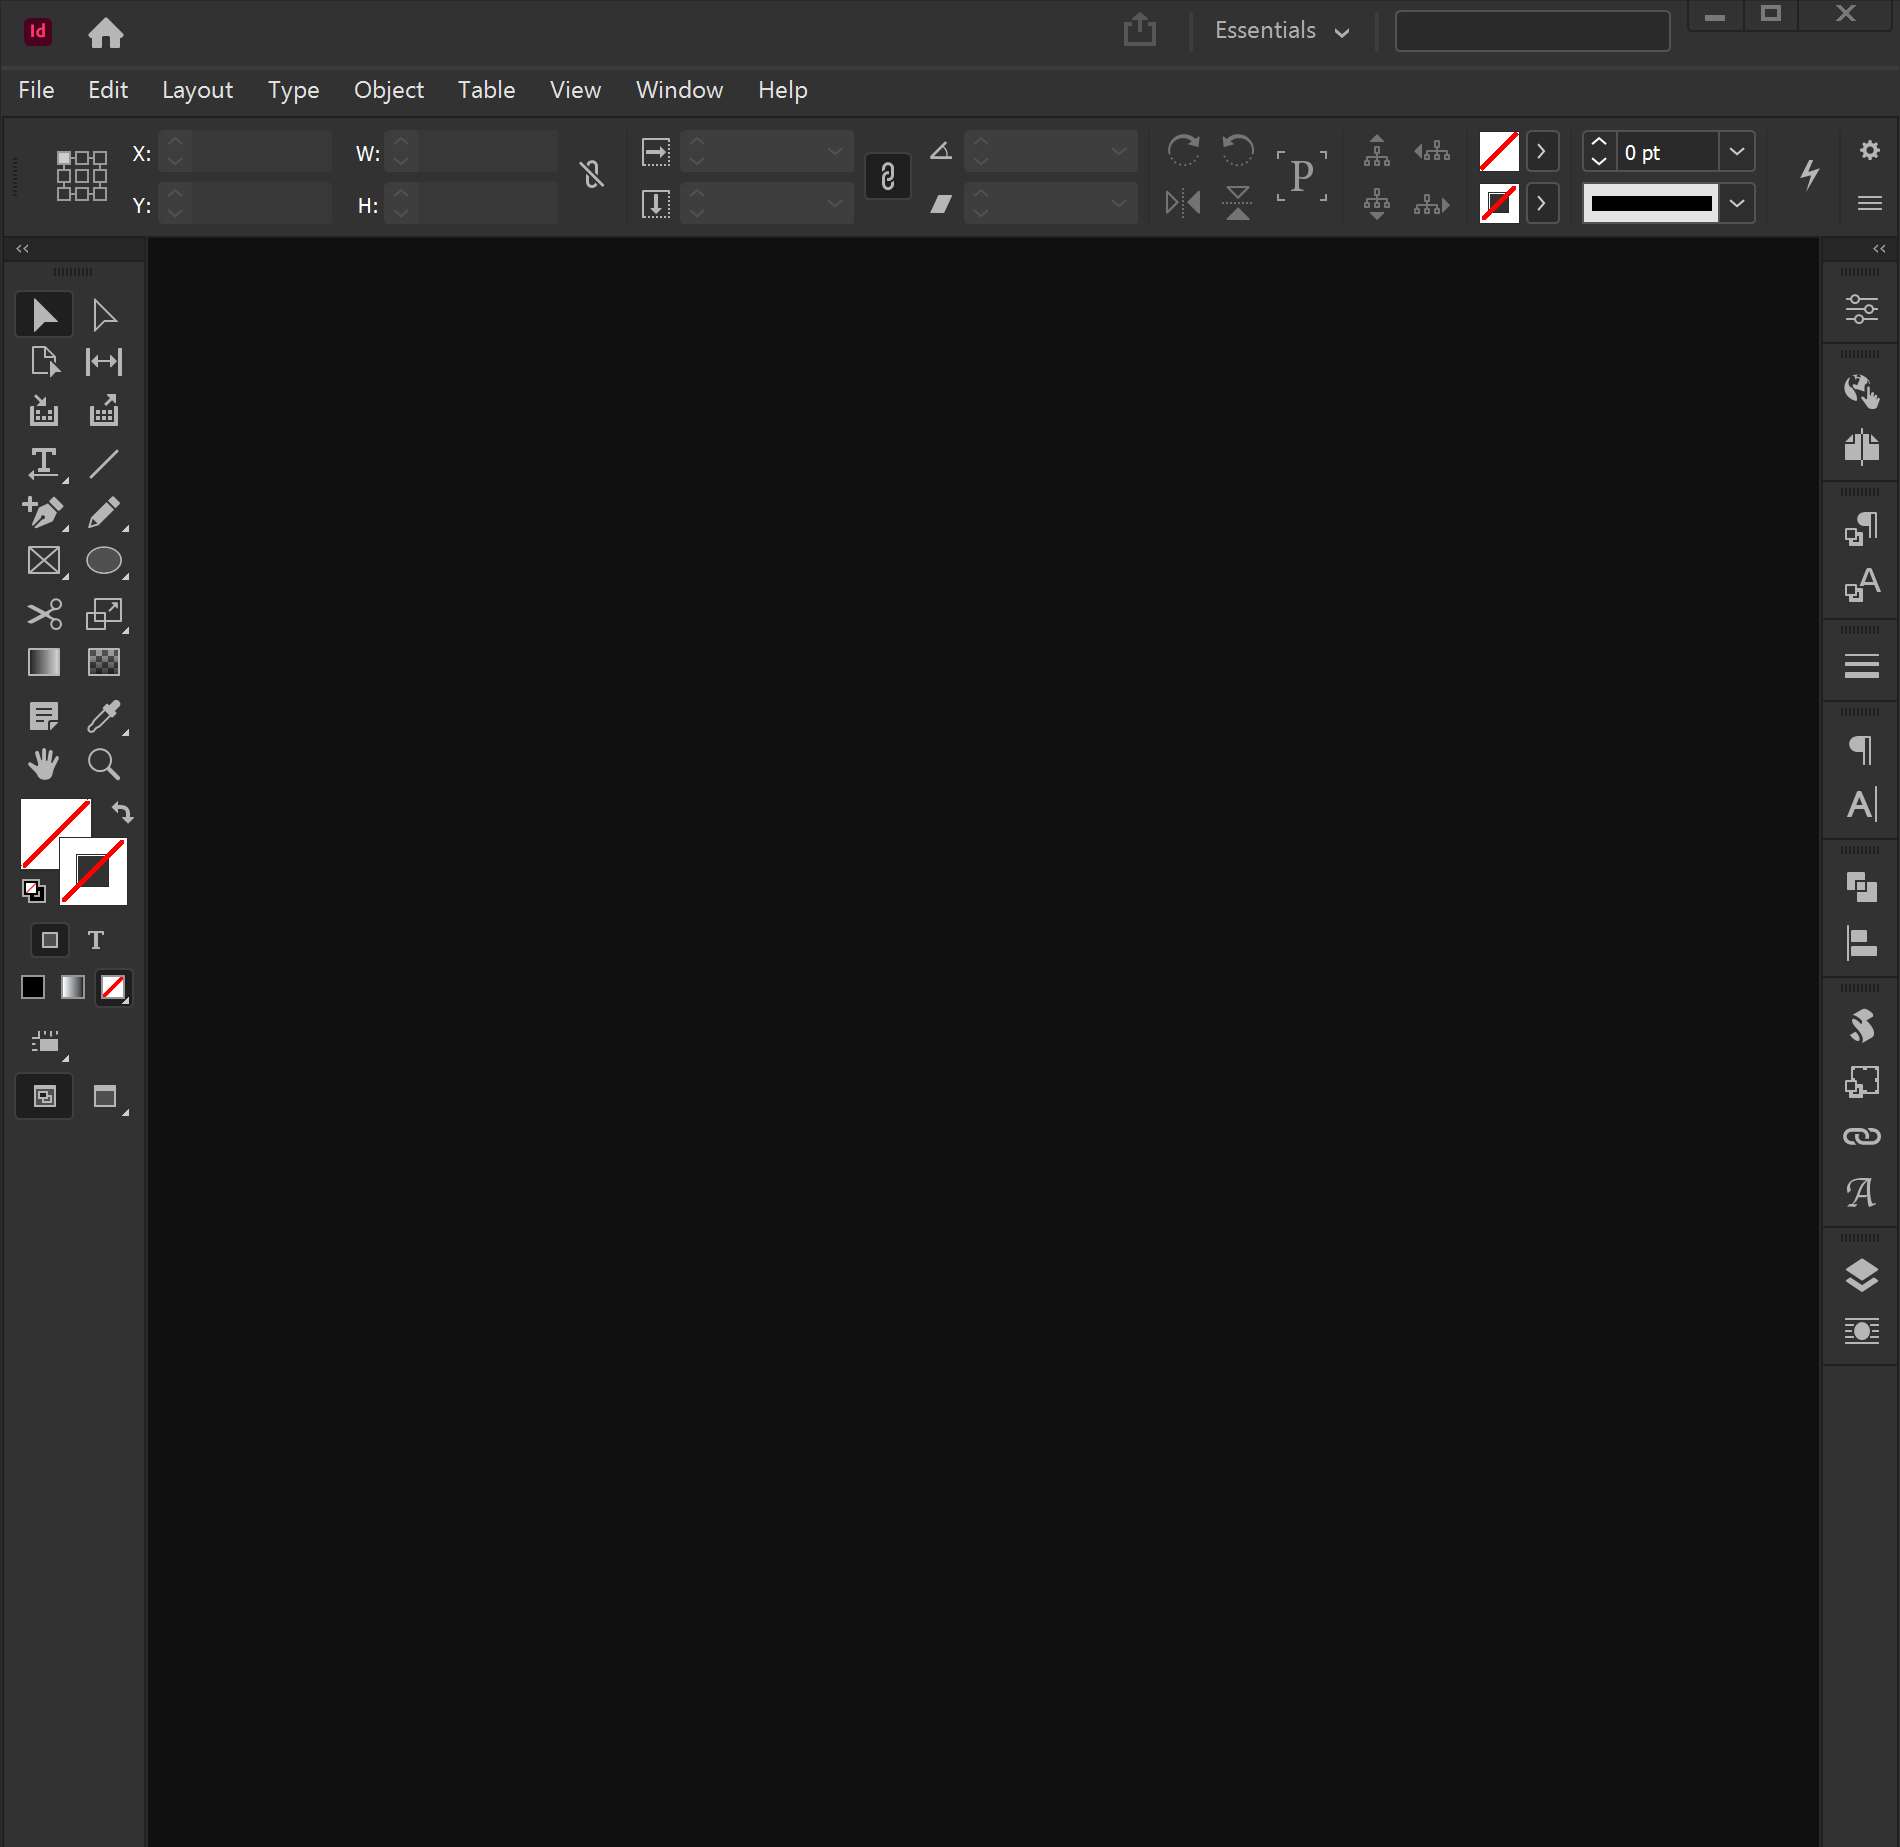Image resolution: width=1900 pixels, height=1847 pixels.
Task: Select the Scissors tool
Action: tap(44, 613)
